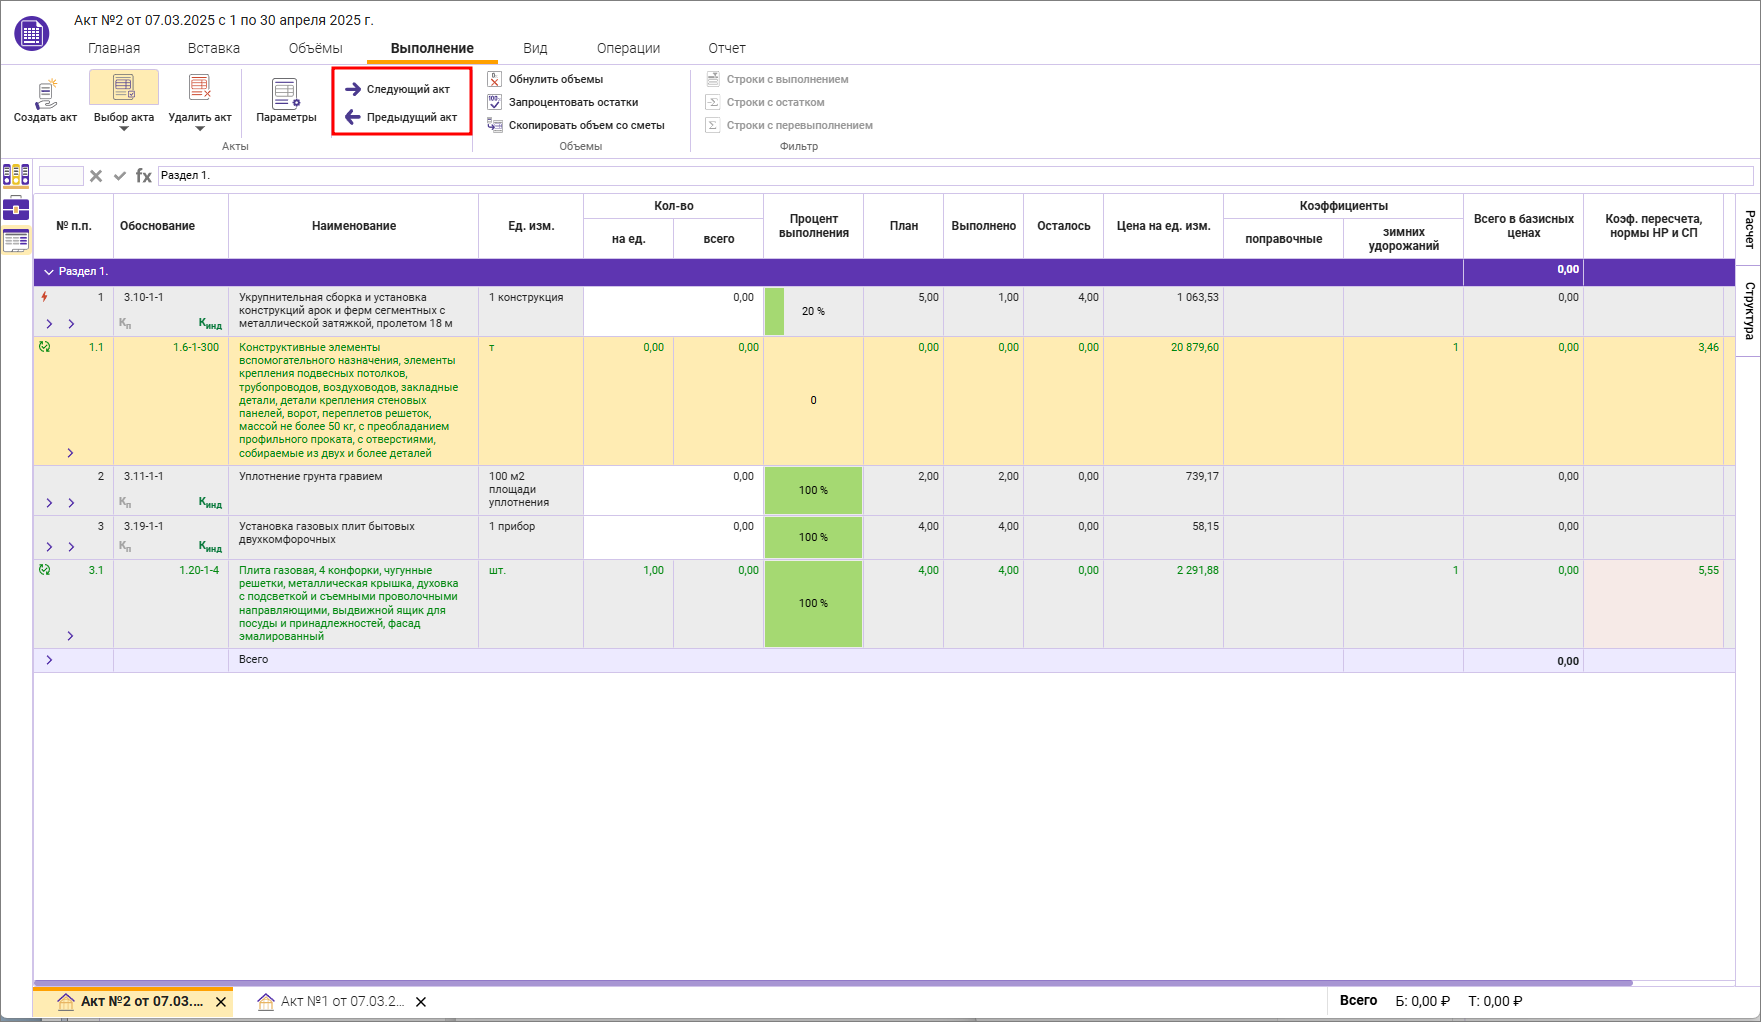Click the application logo button at the top-left
Screen dimensions: 1761x1022
[32, 34]
